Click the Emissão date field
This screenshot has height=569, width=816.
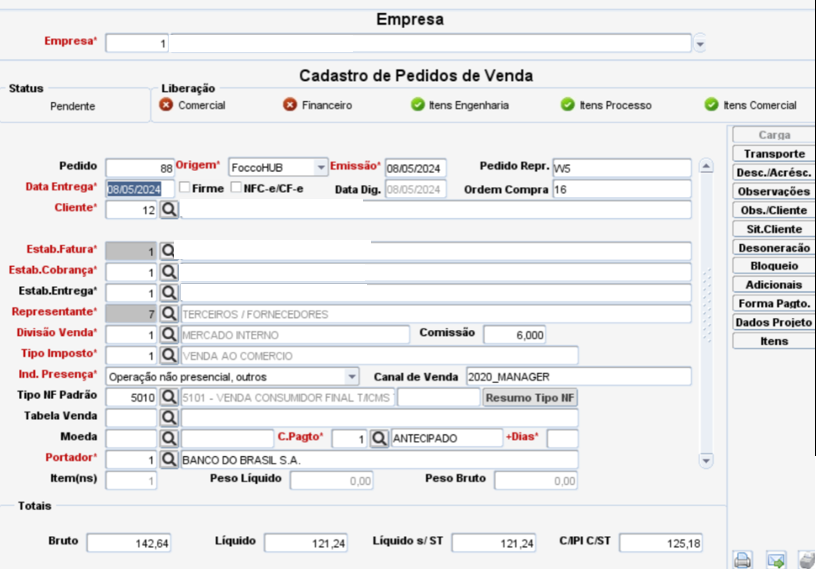tap(415, 168)
